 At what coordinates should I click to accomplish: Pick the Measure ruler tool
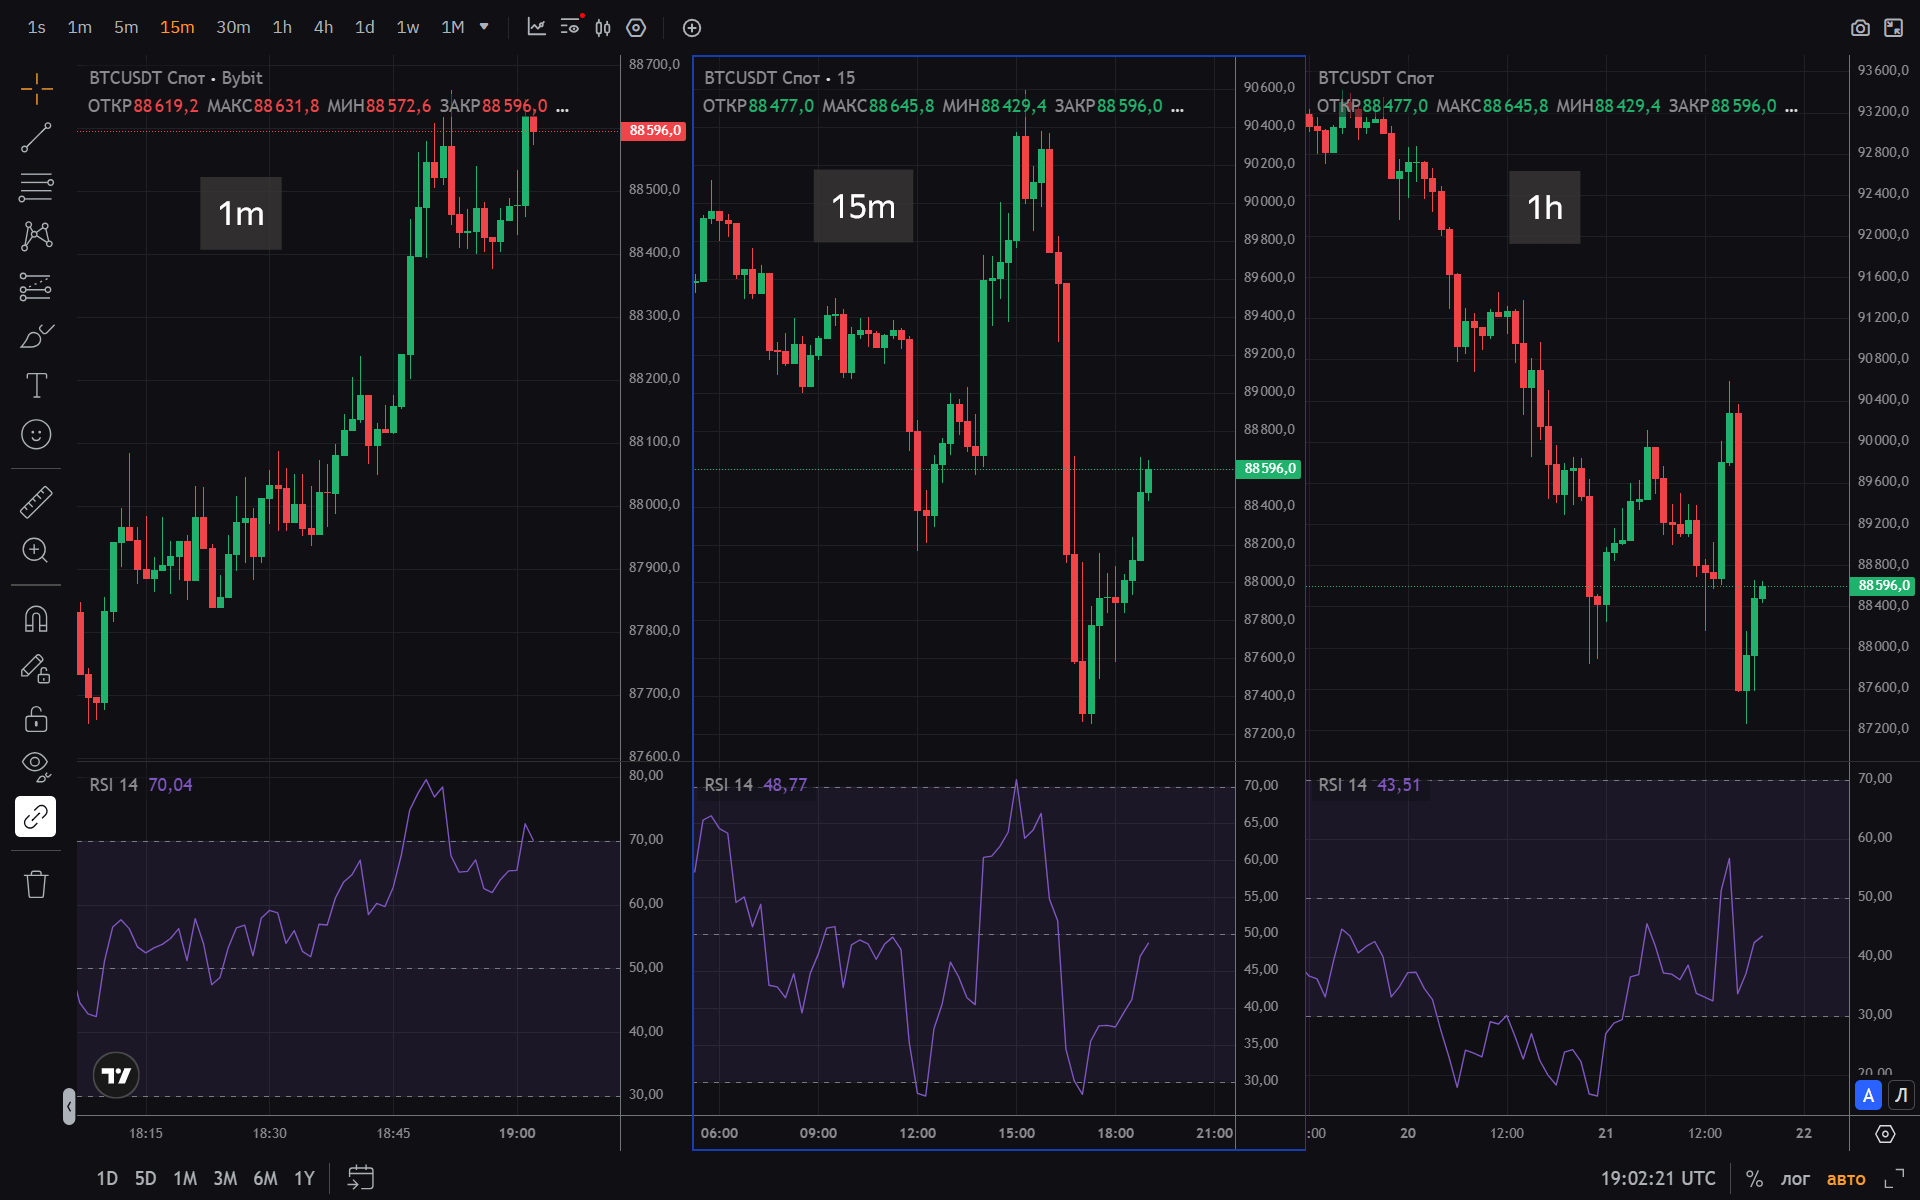(x=36, y=501)
